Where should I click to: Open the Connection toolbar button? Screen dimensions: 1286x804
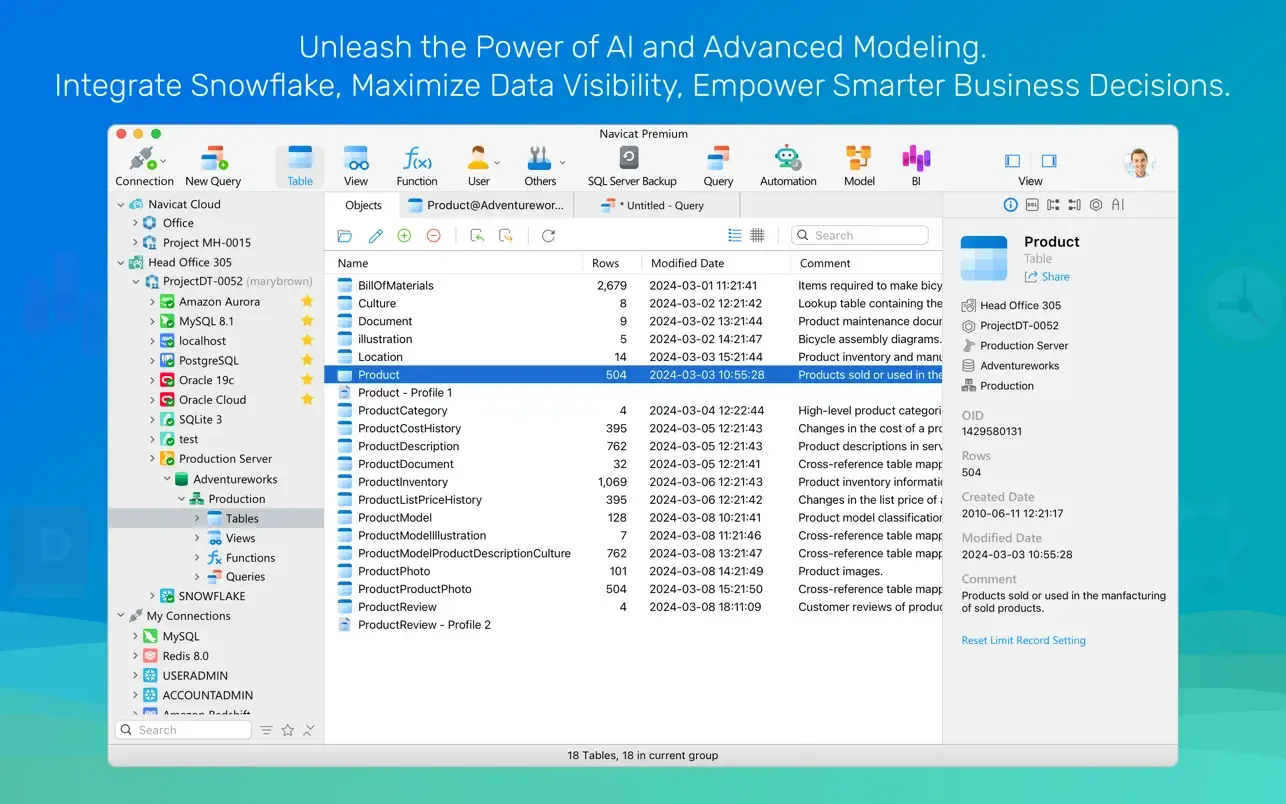(144, 167)
